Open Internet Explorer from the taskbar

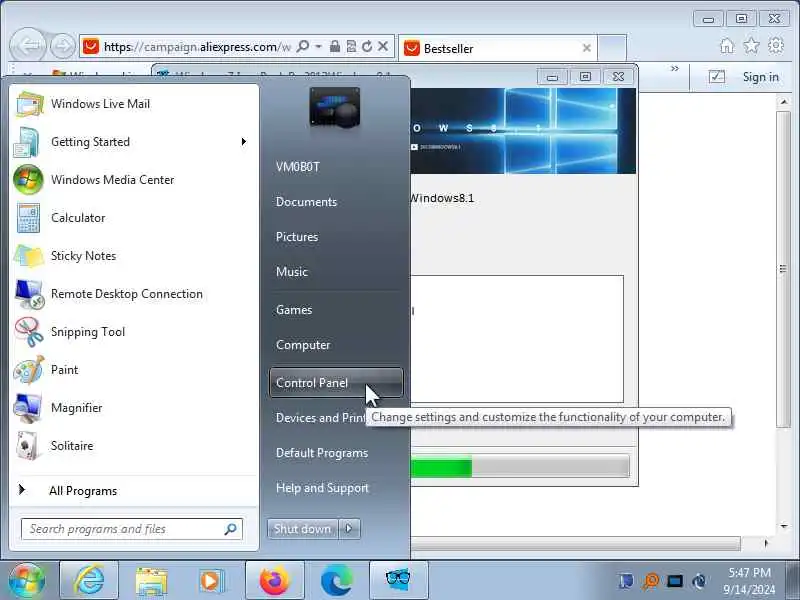[x=89, y=580]
